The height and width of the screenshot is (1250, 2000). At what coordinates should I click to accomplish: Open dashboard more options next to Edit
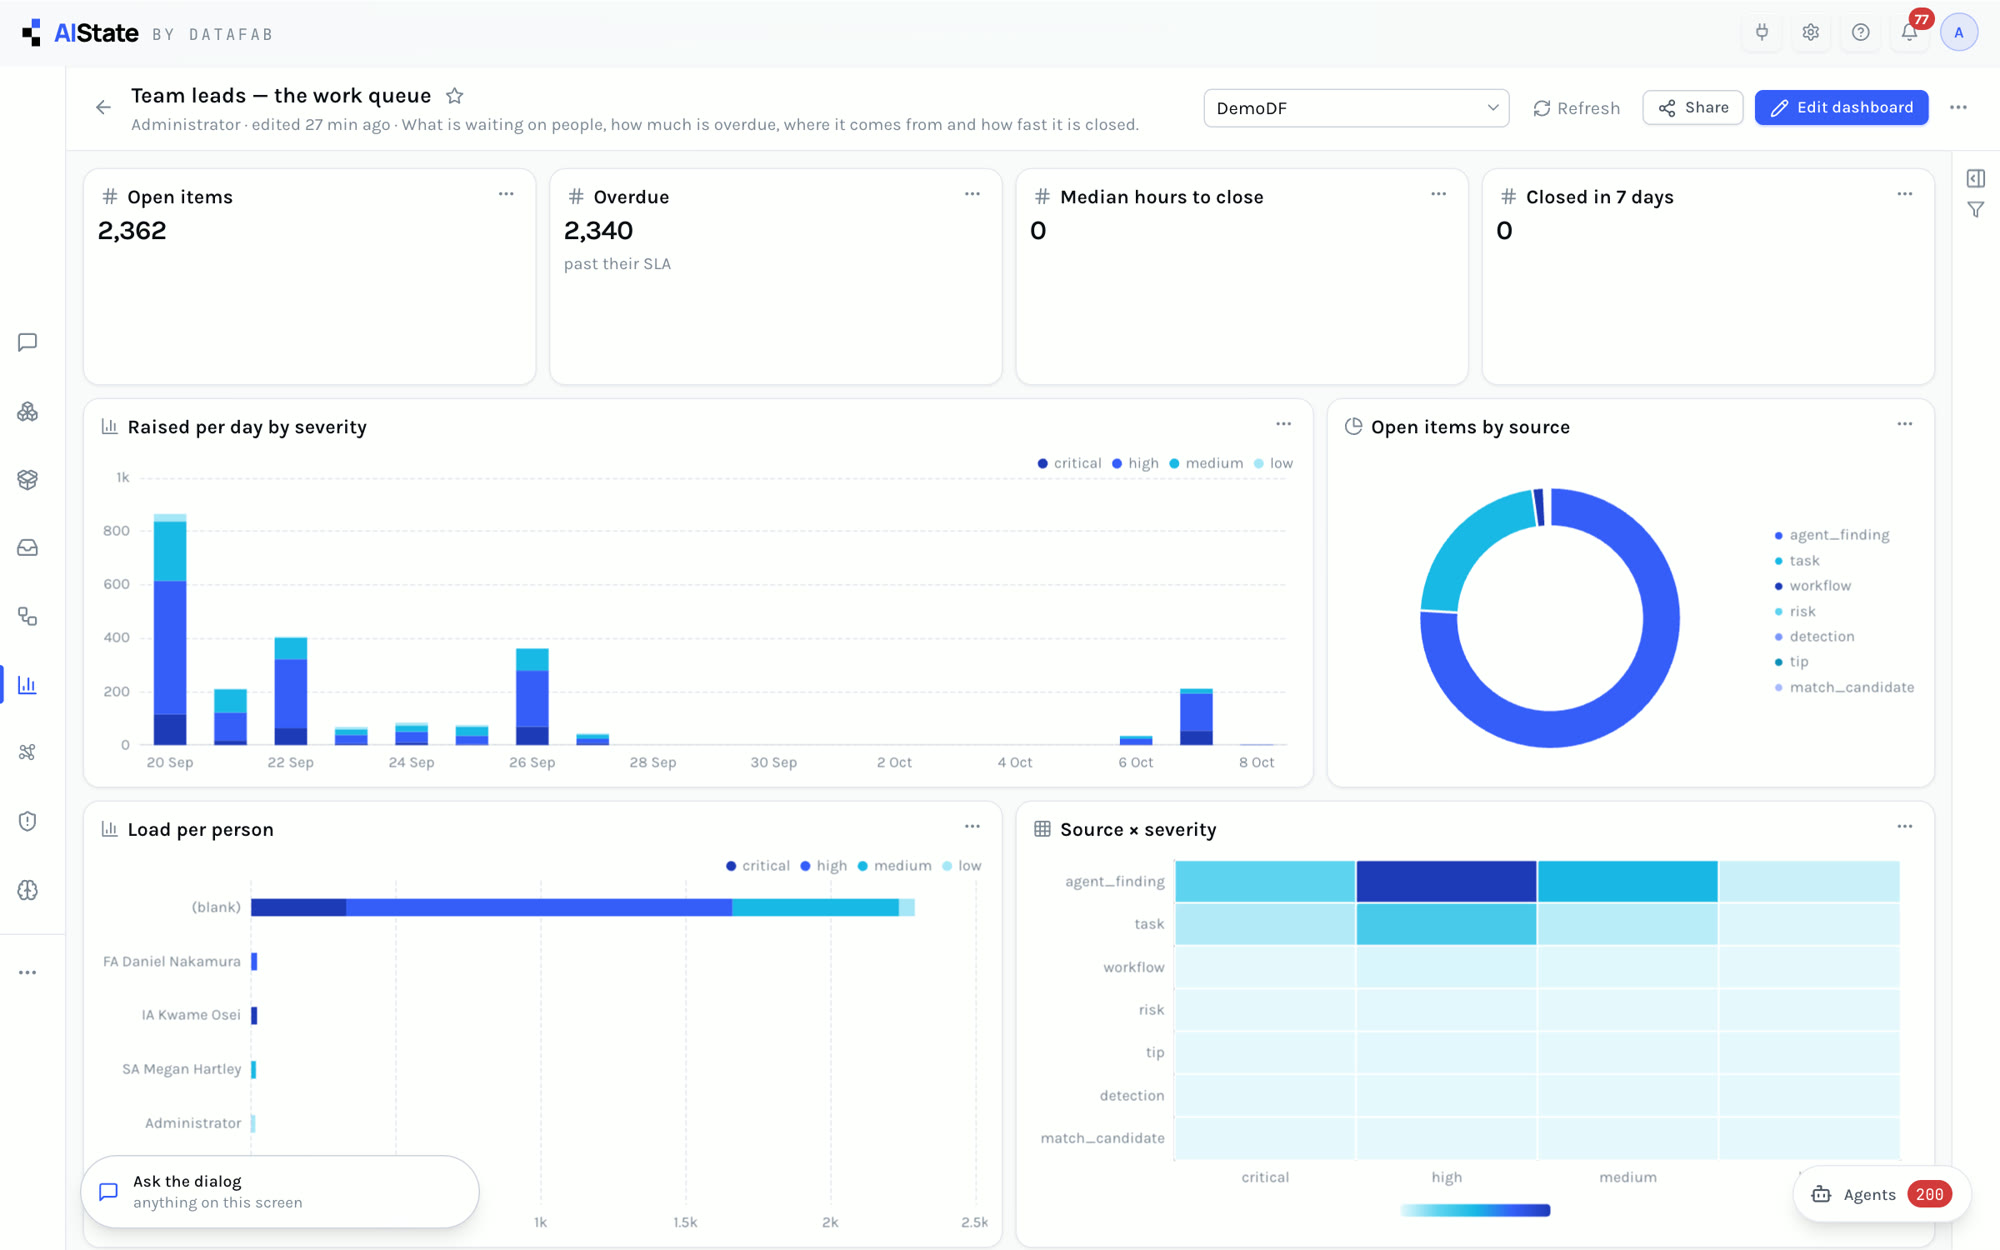[x=1958, y=107]
